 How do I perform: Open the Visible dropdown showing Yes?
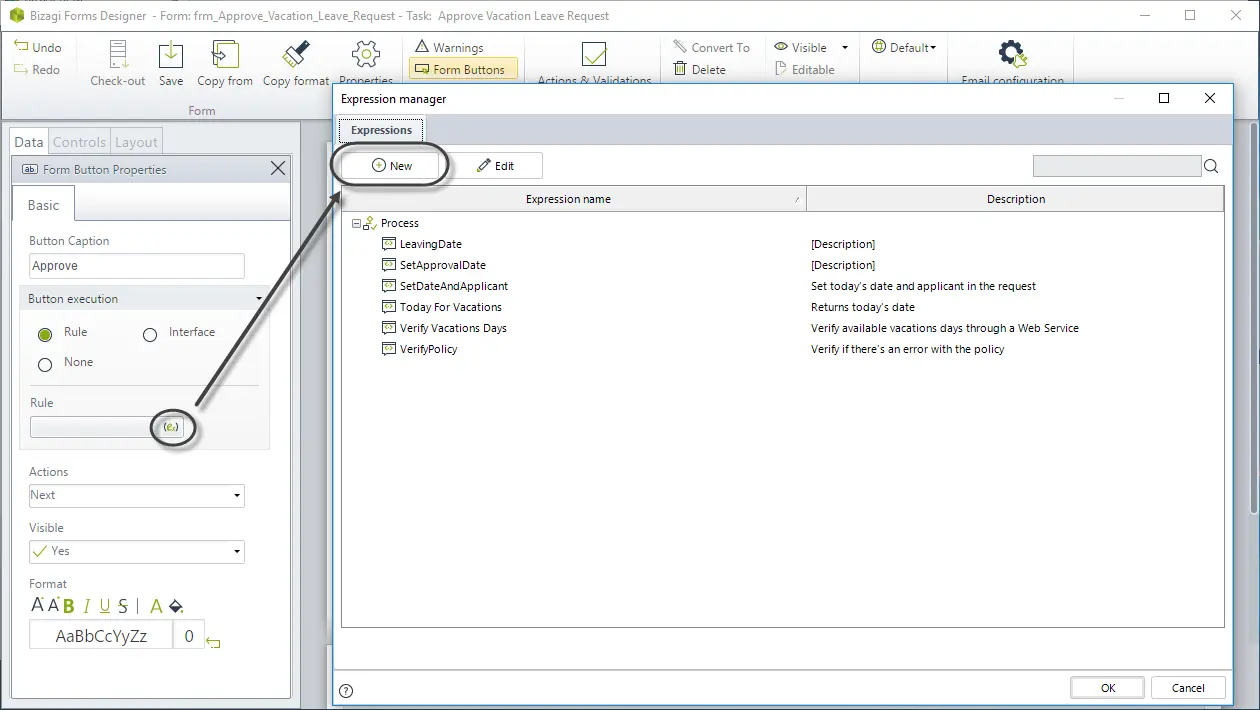pos(137,551)
